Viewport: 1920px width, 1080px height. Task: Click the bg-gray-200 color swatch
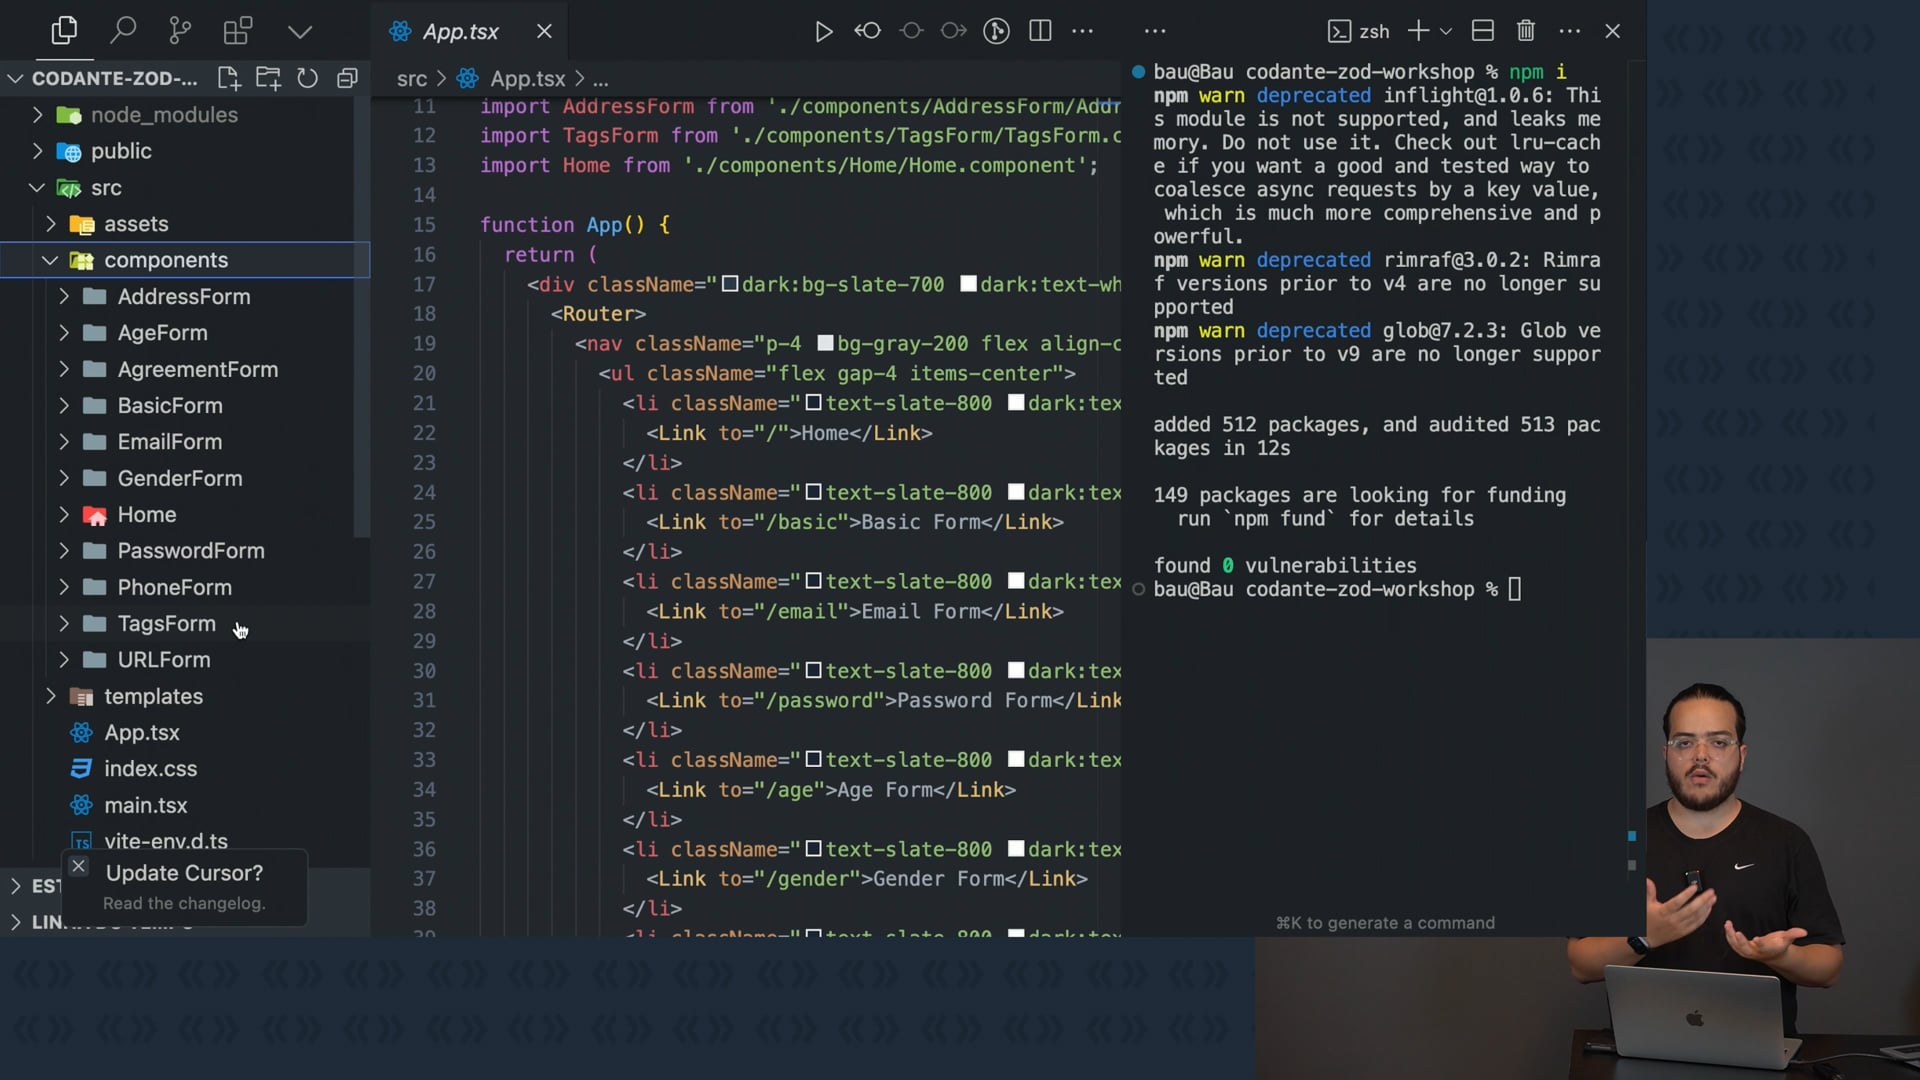(x=826, y=344)
